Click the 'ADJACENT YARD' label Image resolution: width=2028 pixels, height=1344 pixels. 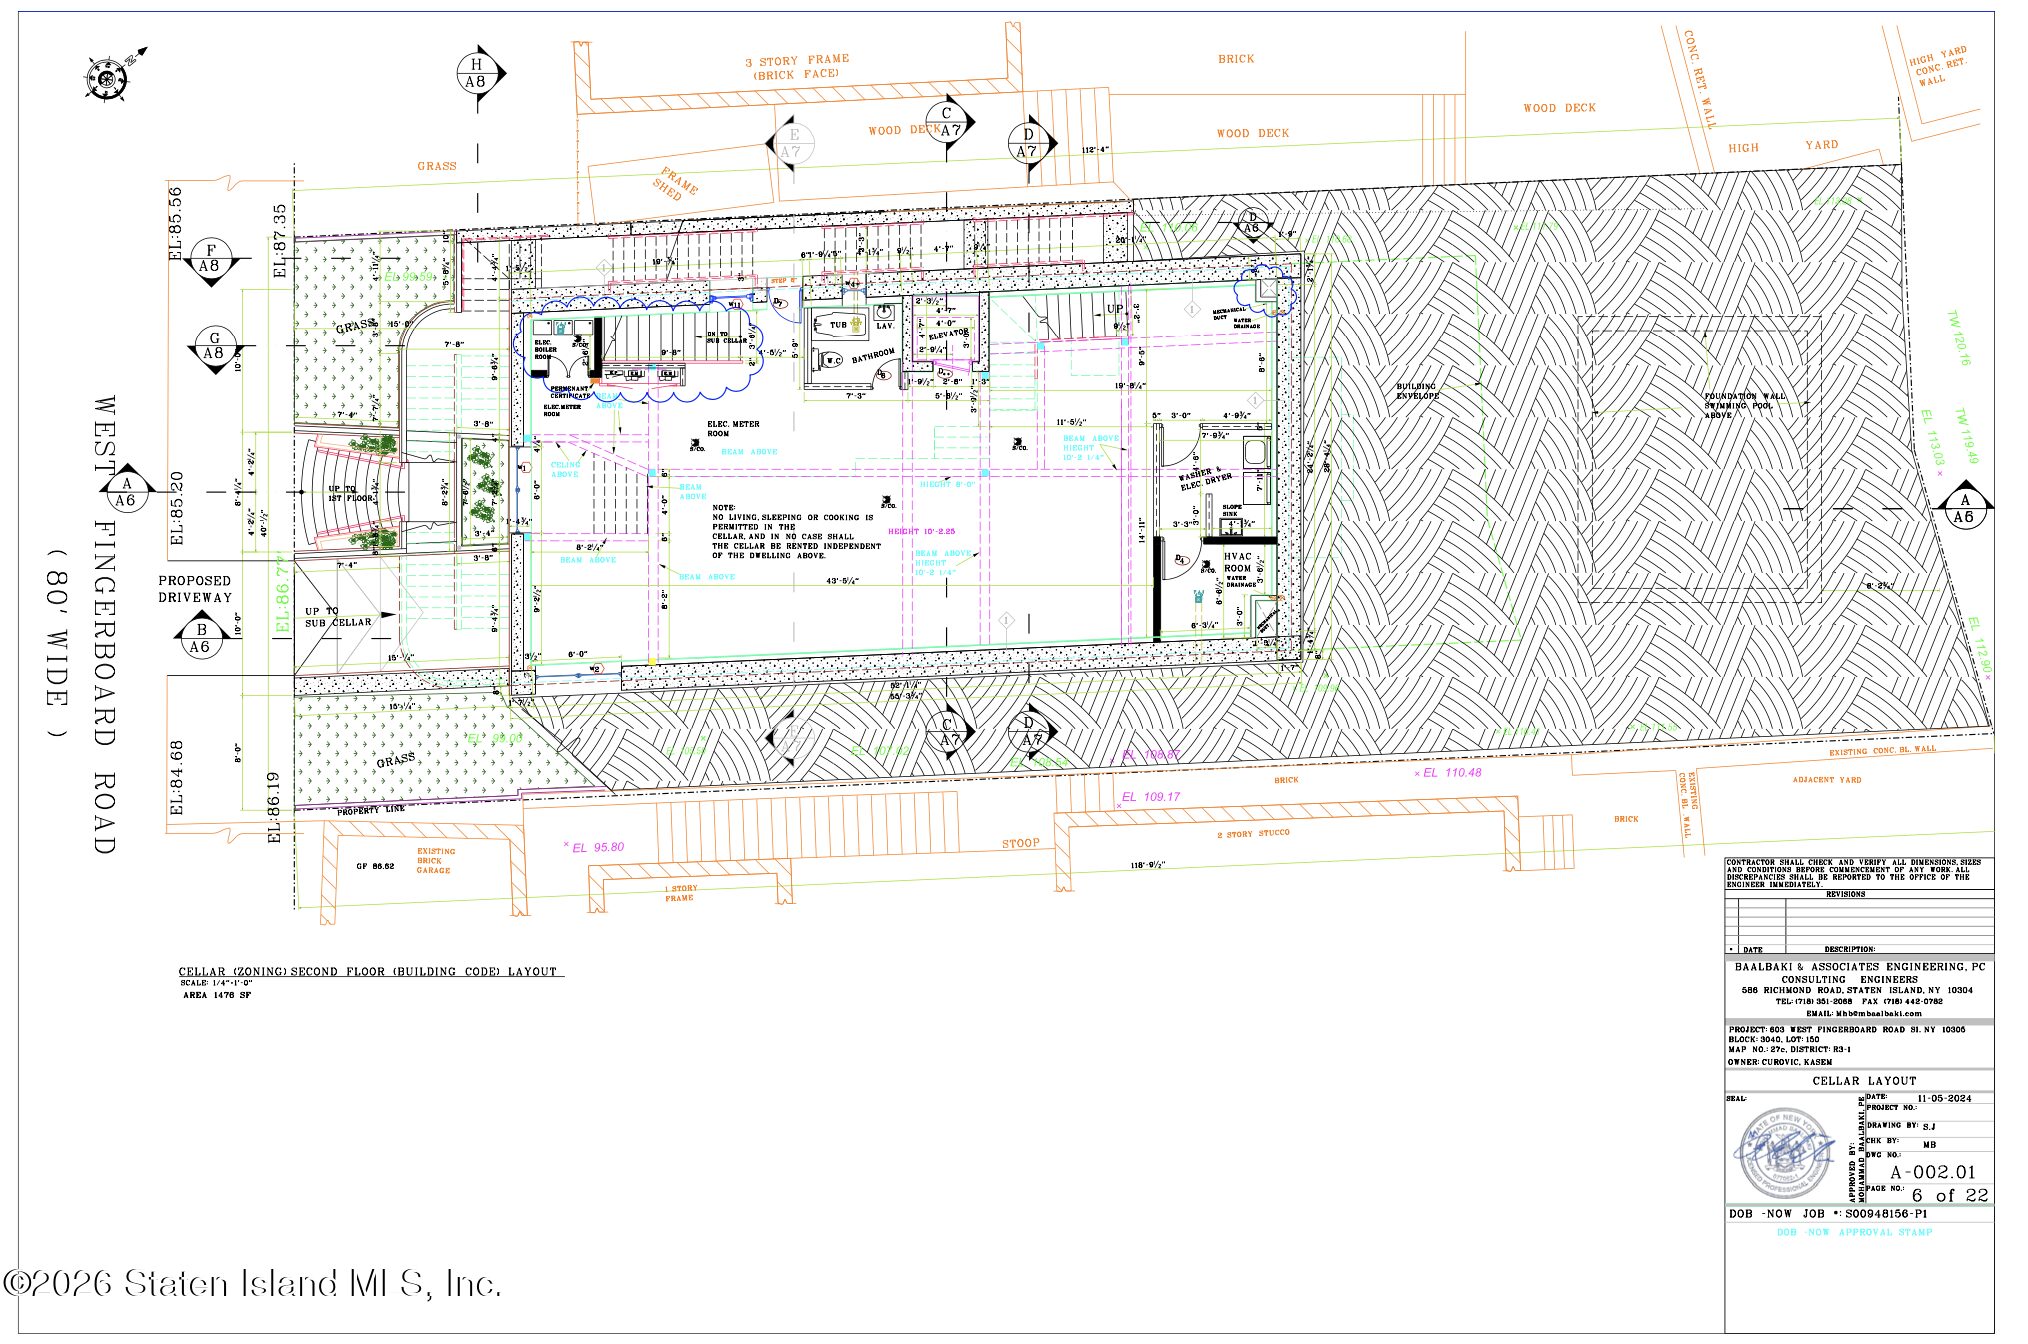[x=1827, y=780]
